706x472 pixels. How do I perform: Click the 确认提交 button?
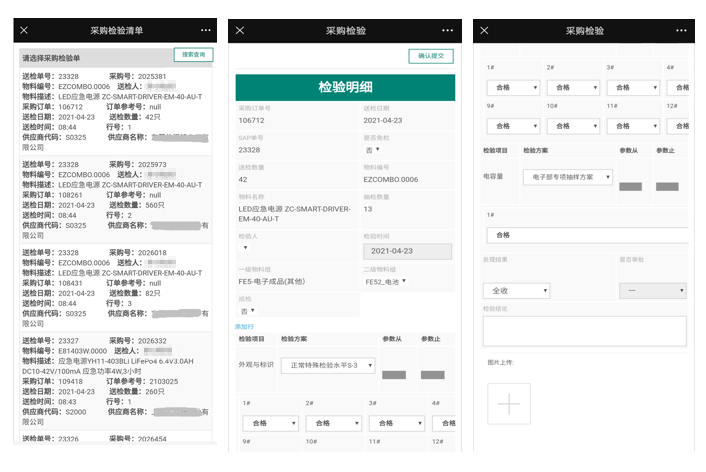pyautogui.click(x=431, y=56)
